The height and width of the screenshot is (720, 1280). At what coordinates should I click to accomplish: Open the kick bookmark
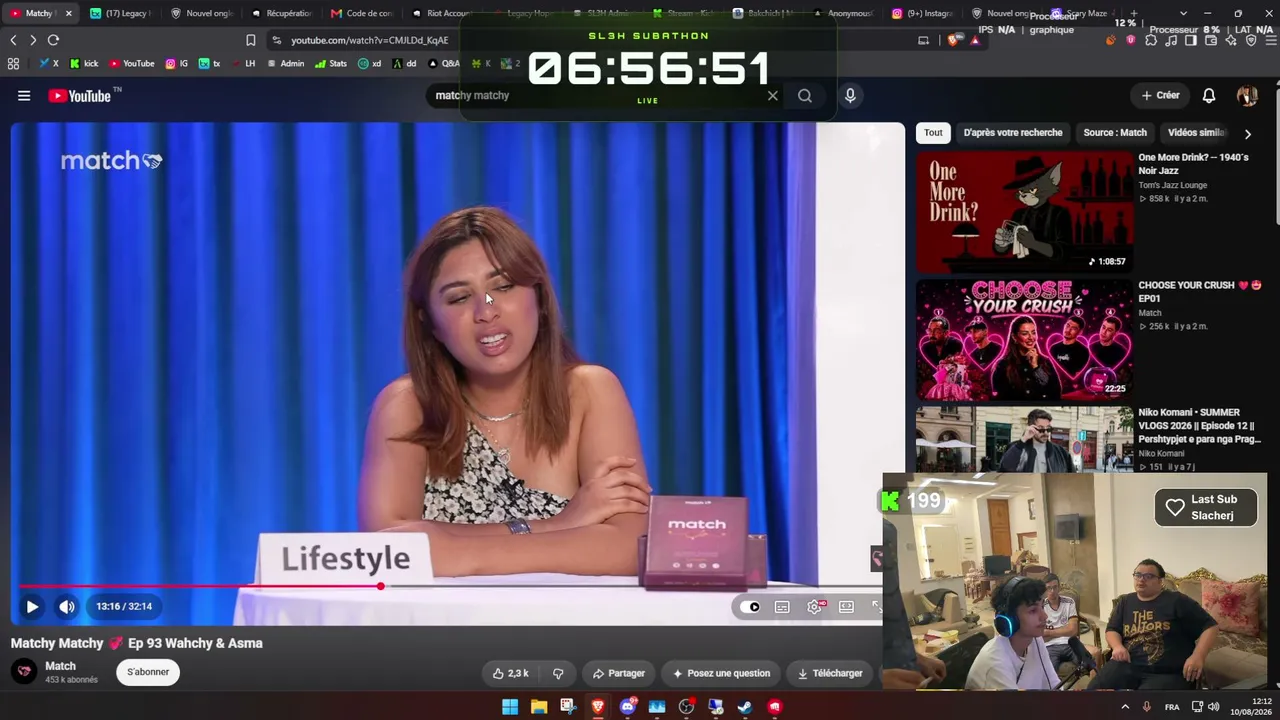[84, 63]
